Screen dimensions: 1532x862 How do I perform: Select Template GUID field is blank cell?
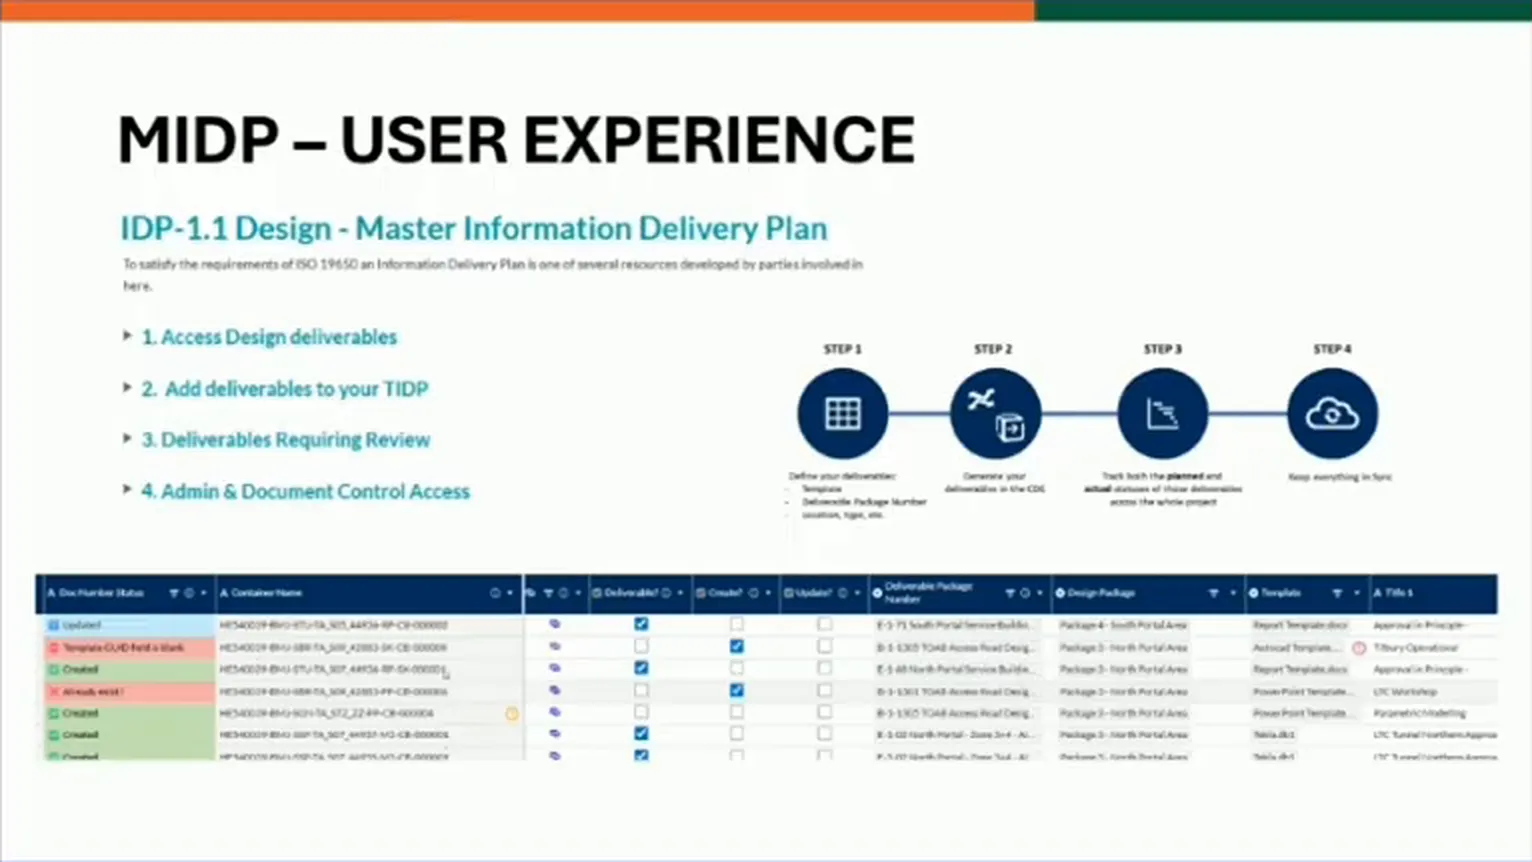(x=129, y=647)
